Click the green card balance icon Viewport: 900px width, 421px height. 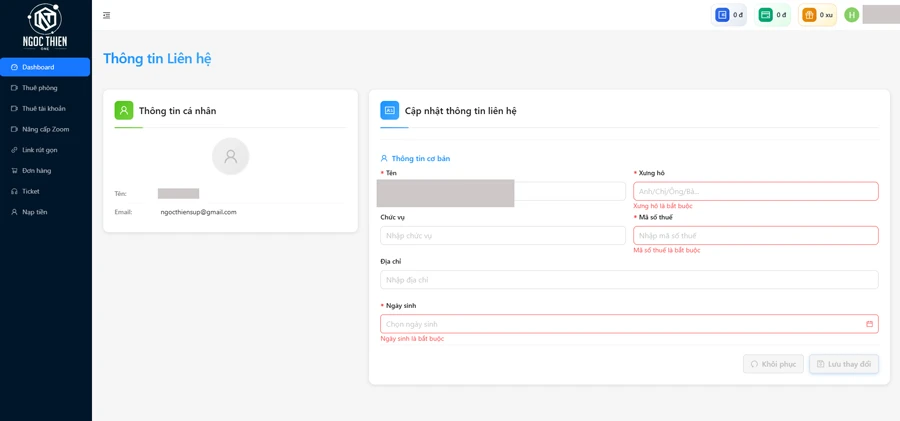tap(765, 15)
